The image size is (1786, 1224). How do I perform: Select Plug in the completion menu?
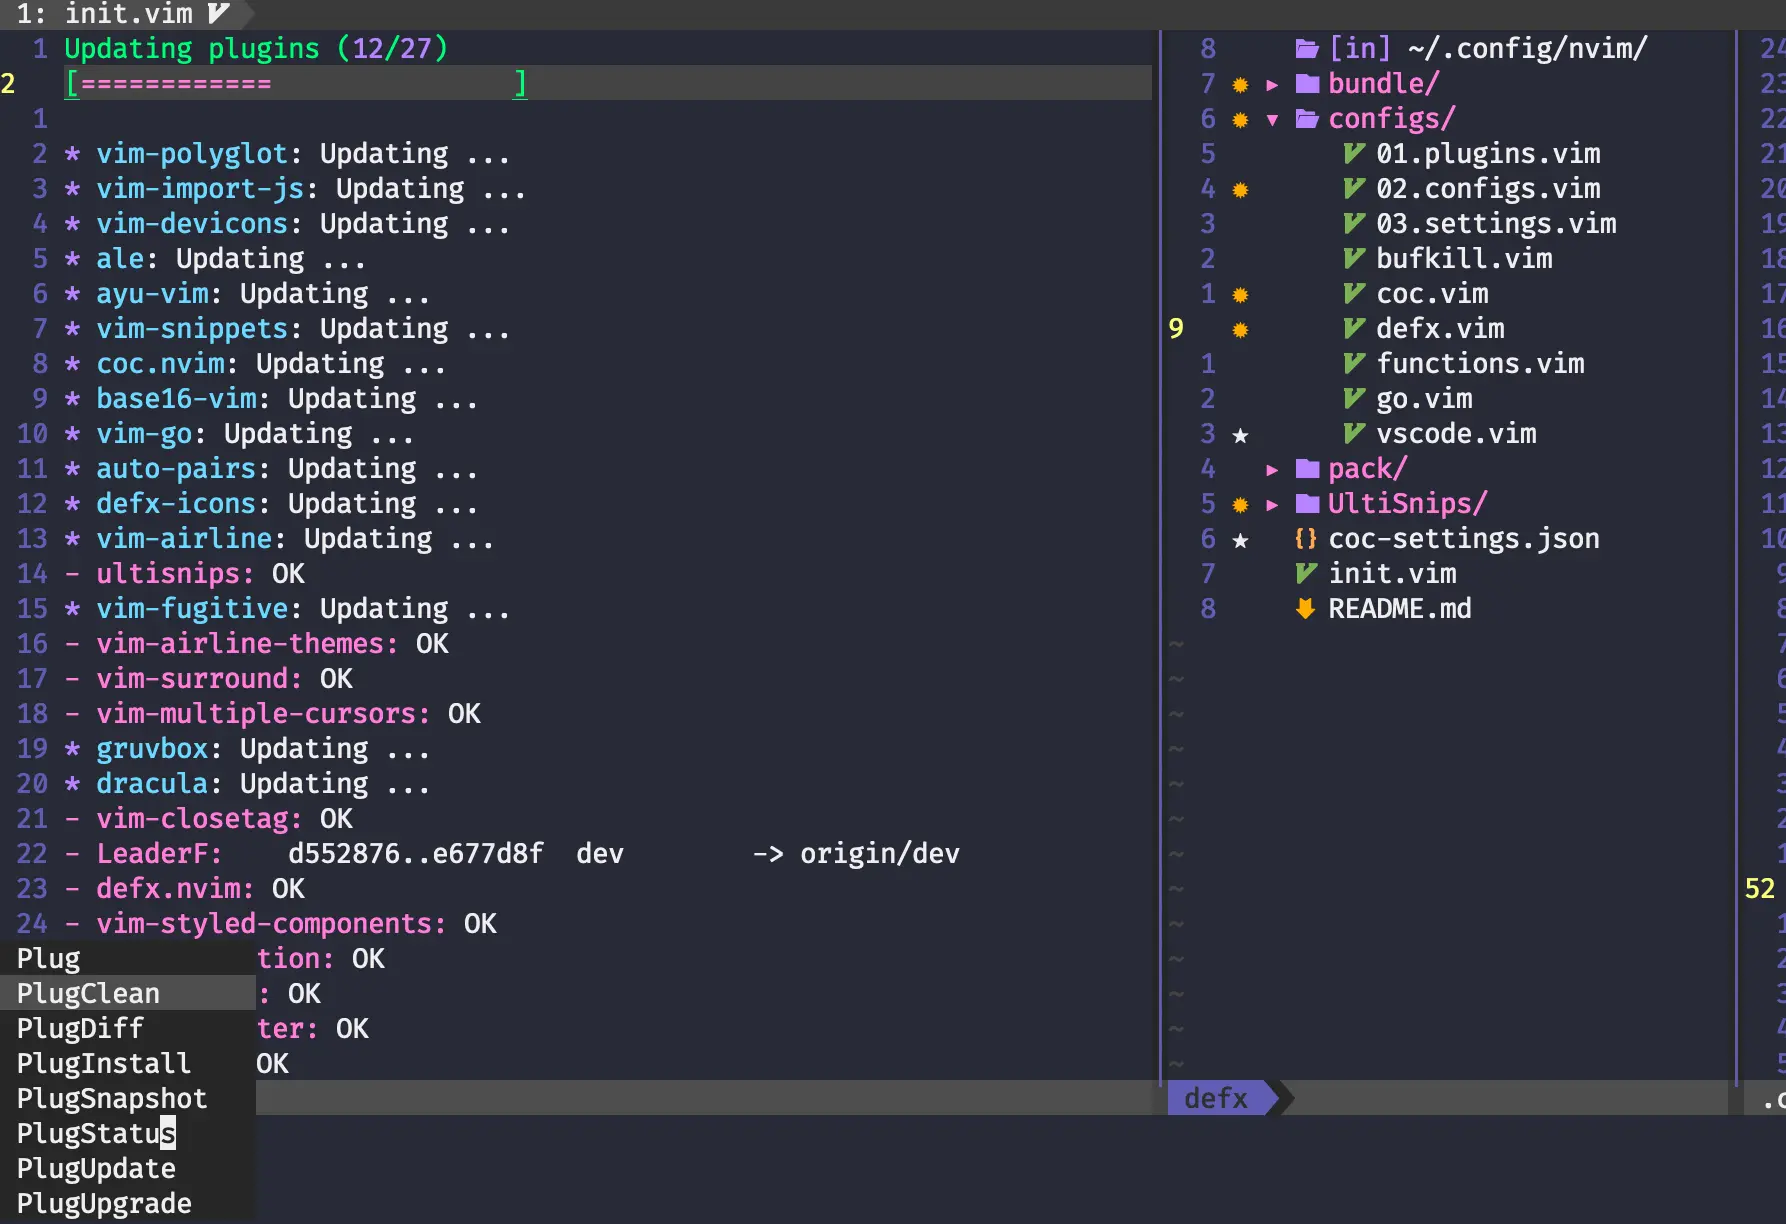tap(128, 958)
